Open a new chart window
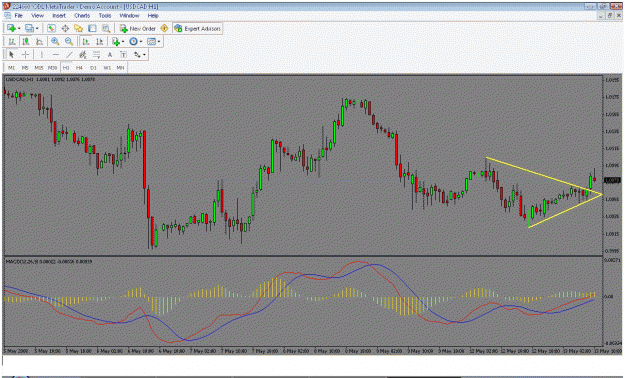This screenshot has height=378, width=625. pyautogui.click(x=11, y=28)
